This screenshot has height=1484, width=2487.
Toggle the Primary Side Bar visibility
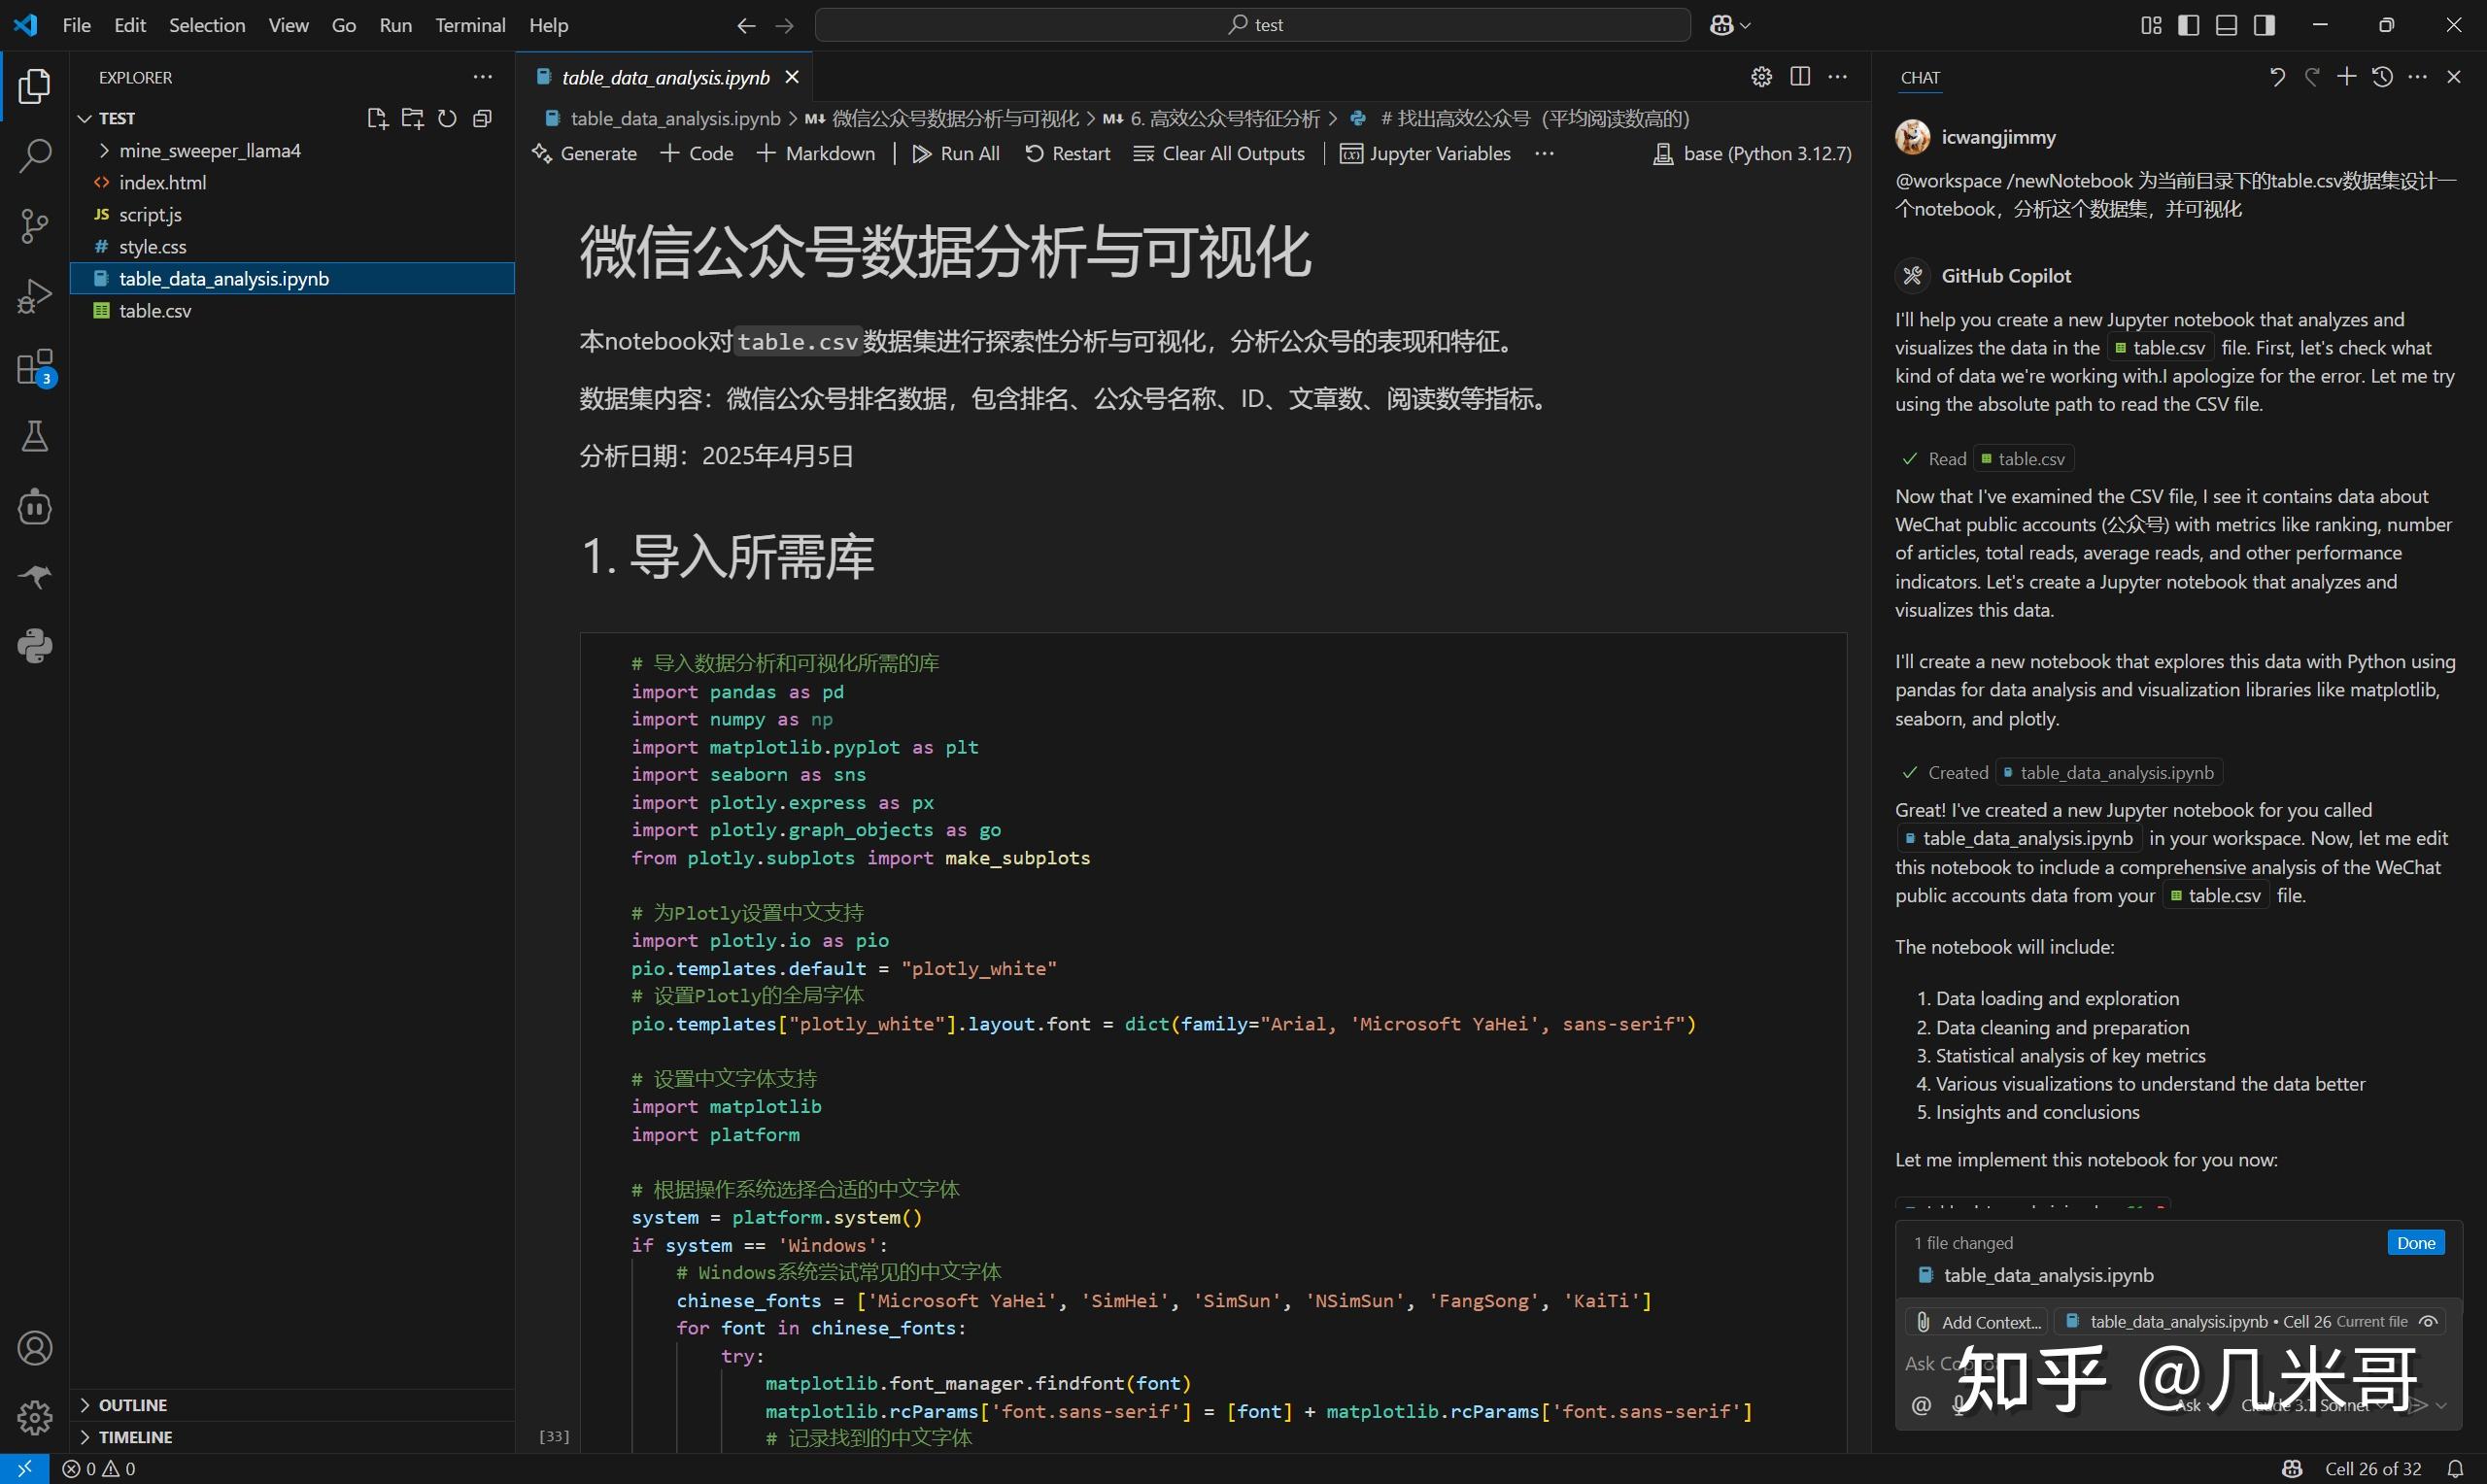[2189, 24]
